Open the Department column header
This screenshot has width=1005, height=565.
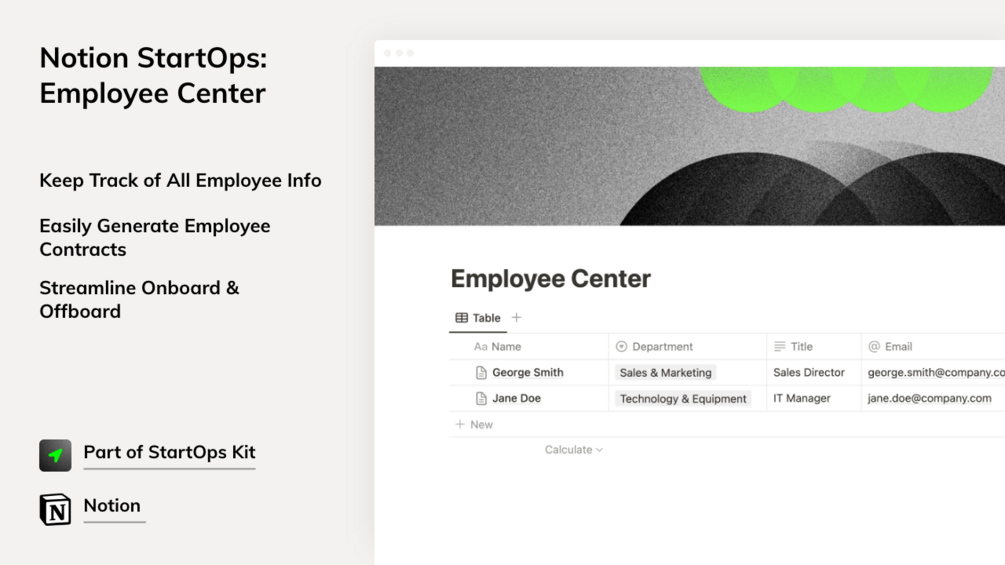tap(687, 347)
